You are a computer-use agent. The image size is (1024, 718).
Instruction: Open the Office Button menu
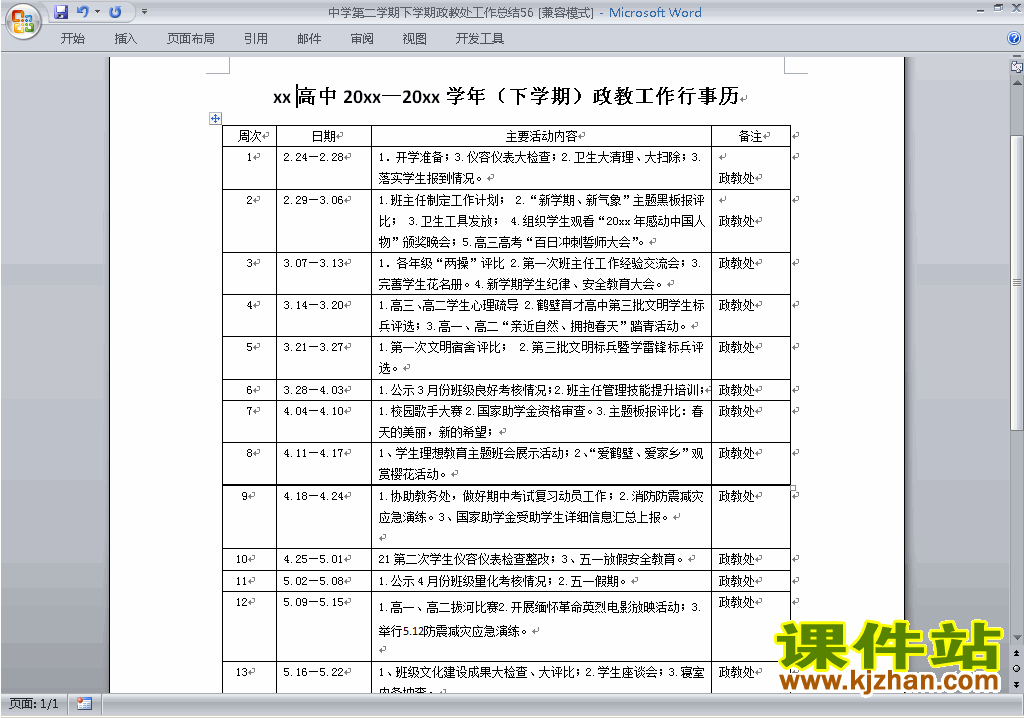23,22
